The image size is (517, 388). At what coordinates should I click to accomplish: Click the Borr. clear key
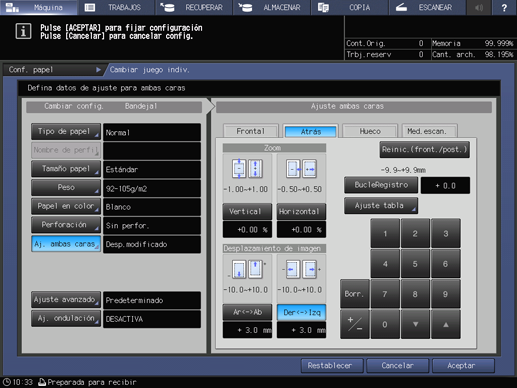coord(355,294)
